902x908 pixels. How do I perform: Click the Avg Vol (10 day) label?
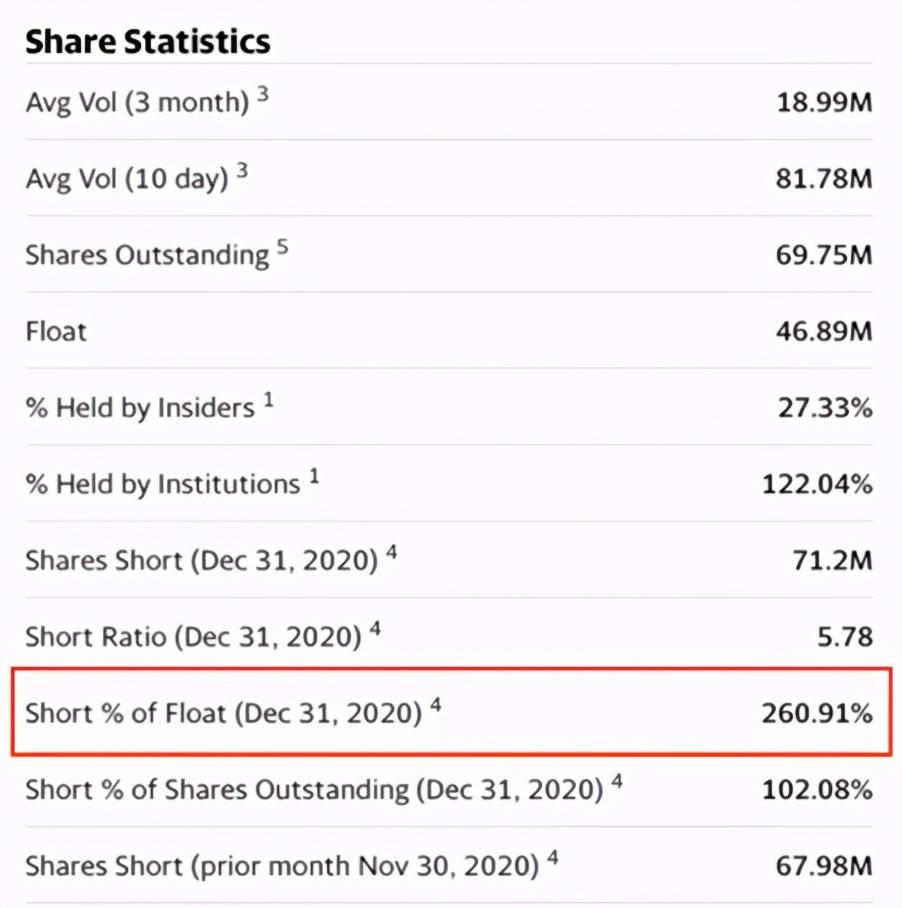tap(127, 179)
